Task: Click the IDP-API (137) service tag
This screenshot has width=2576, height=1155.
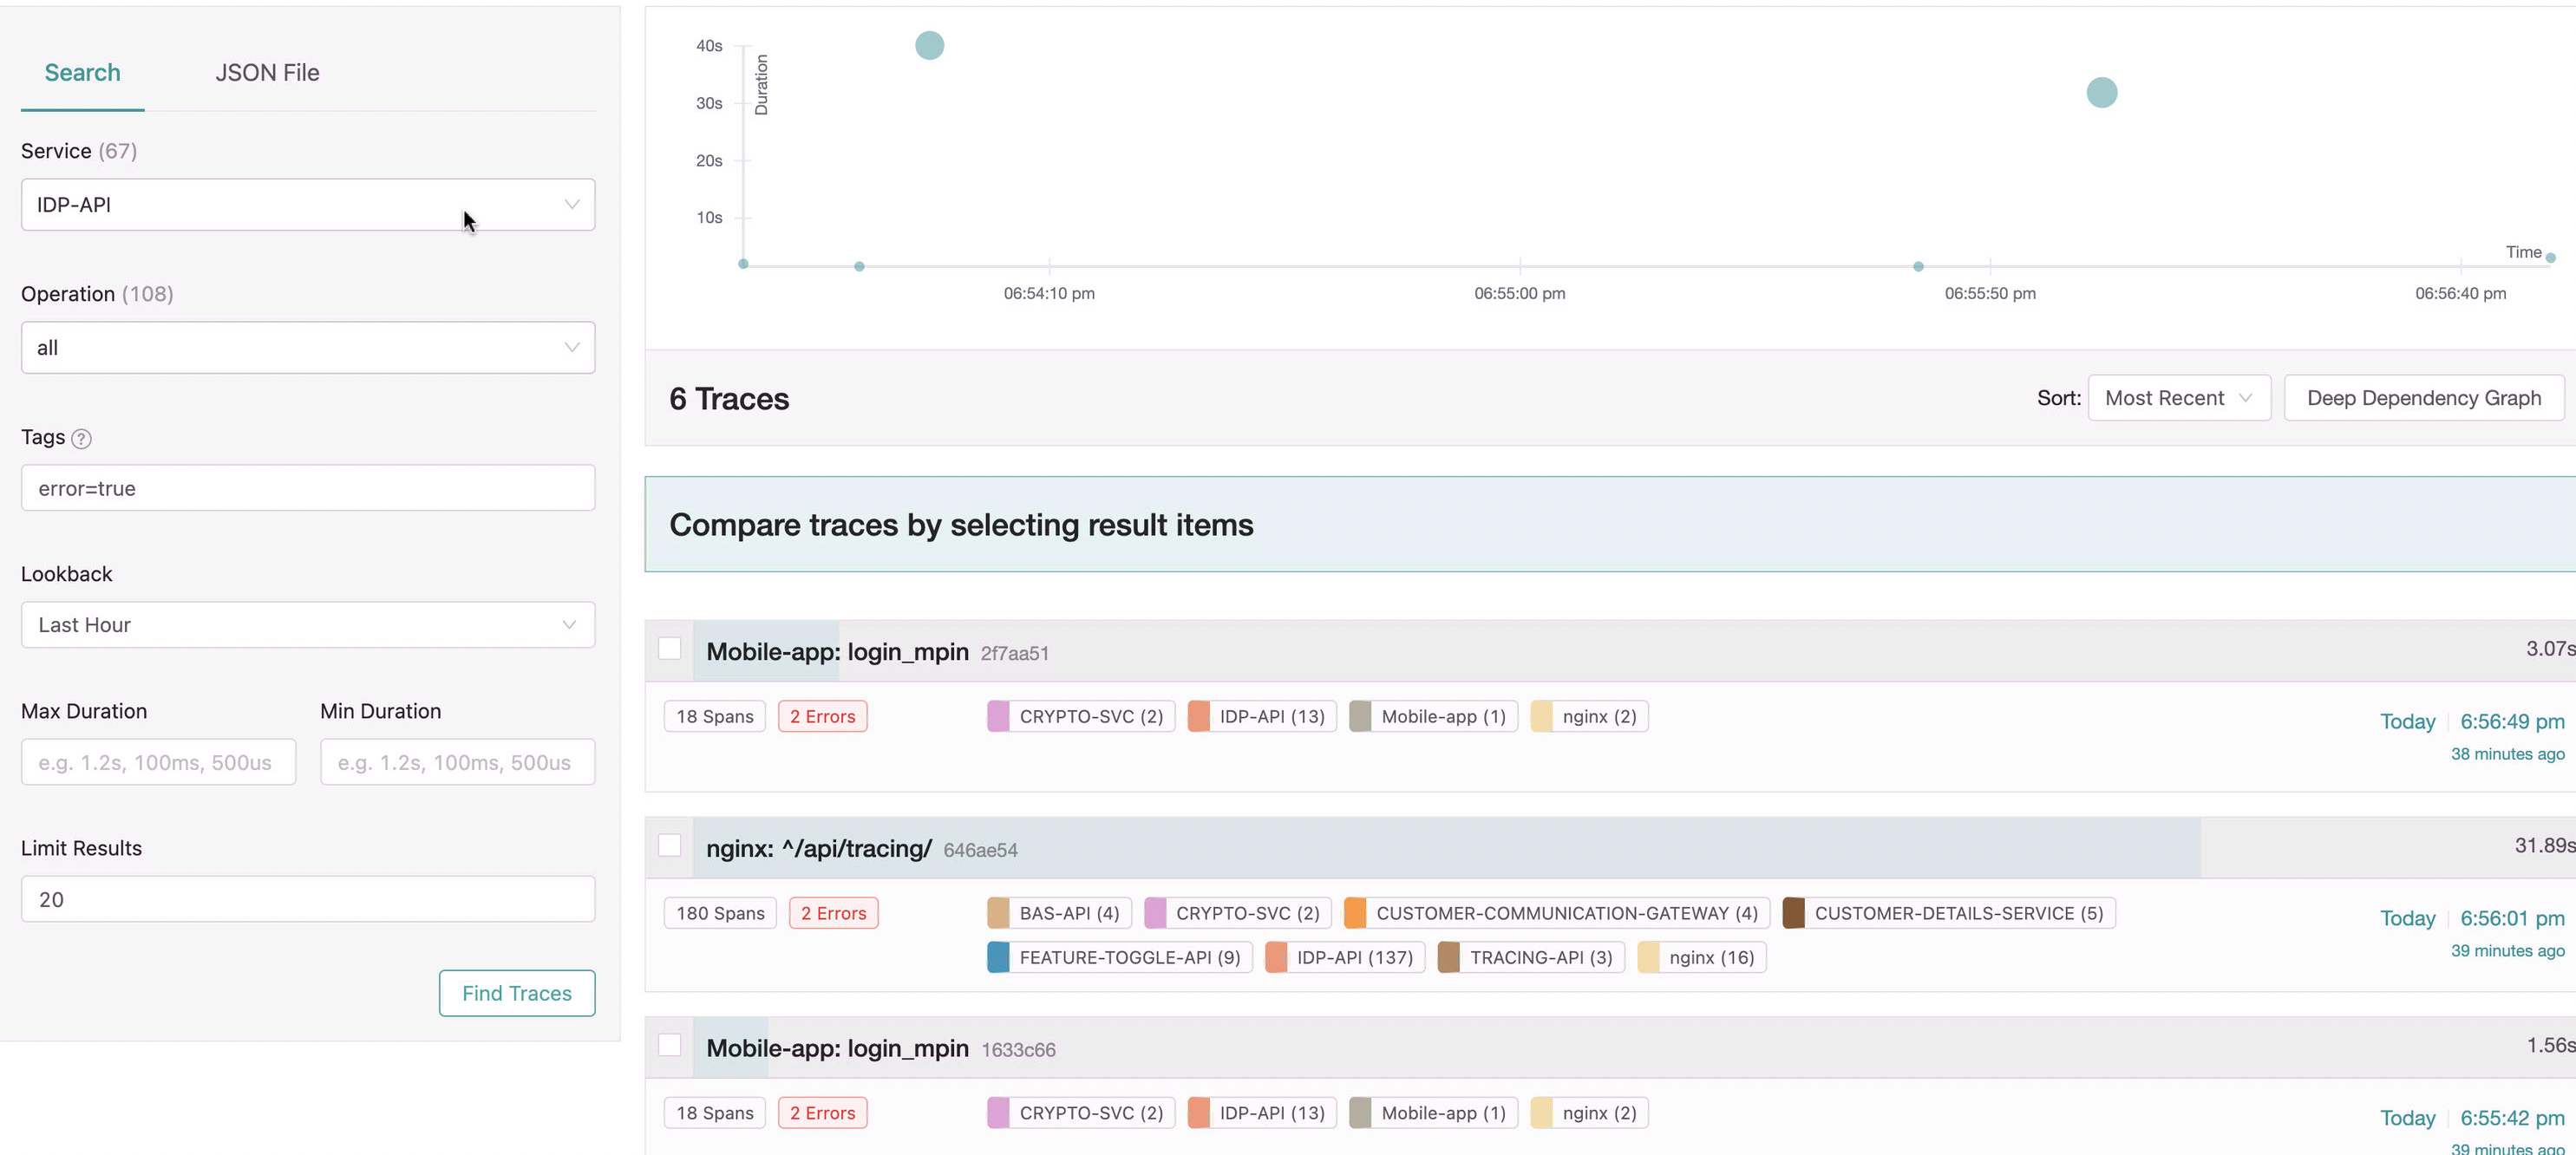Action: point(1344,957)
